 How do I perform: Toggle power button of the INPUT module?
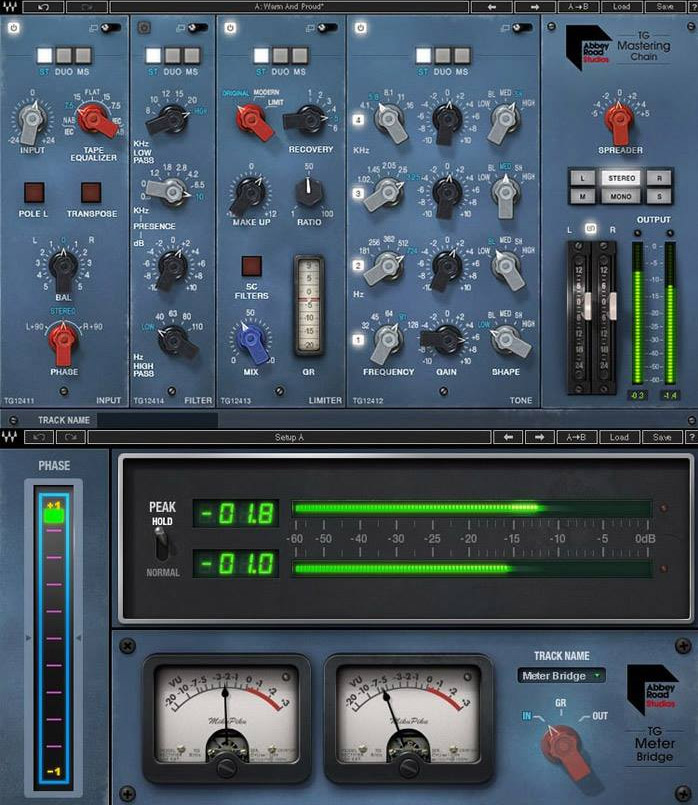13,27
